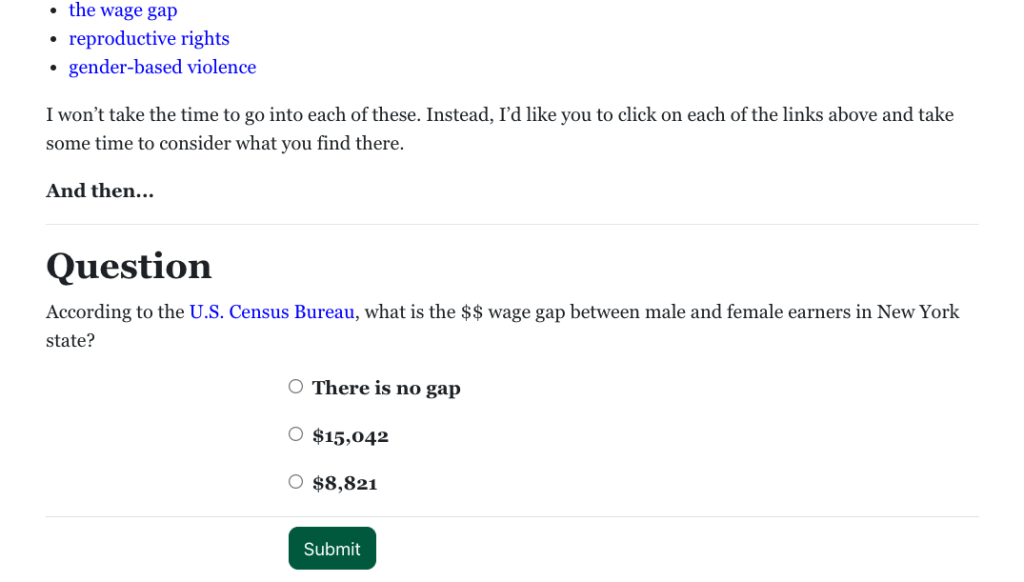This screenshot has width=1024, height=582.
Task: Click the "There is no gap" label text
Action: [386, 388]
